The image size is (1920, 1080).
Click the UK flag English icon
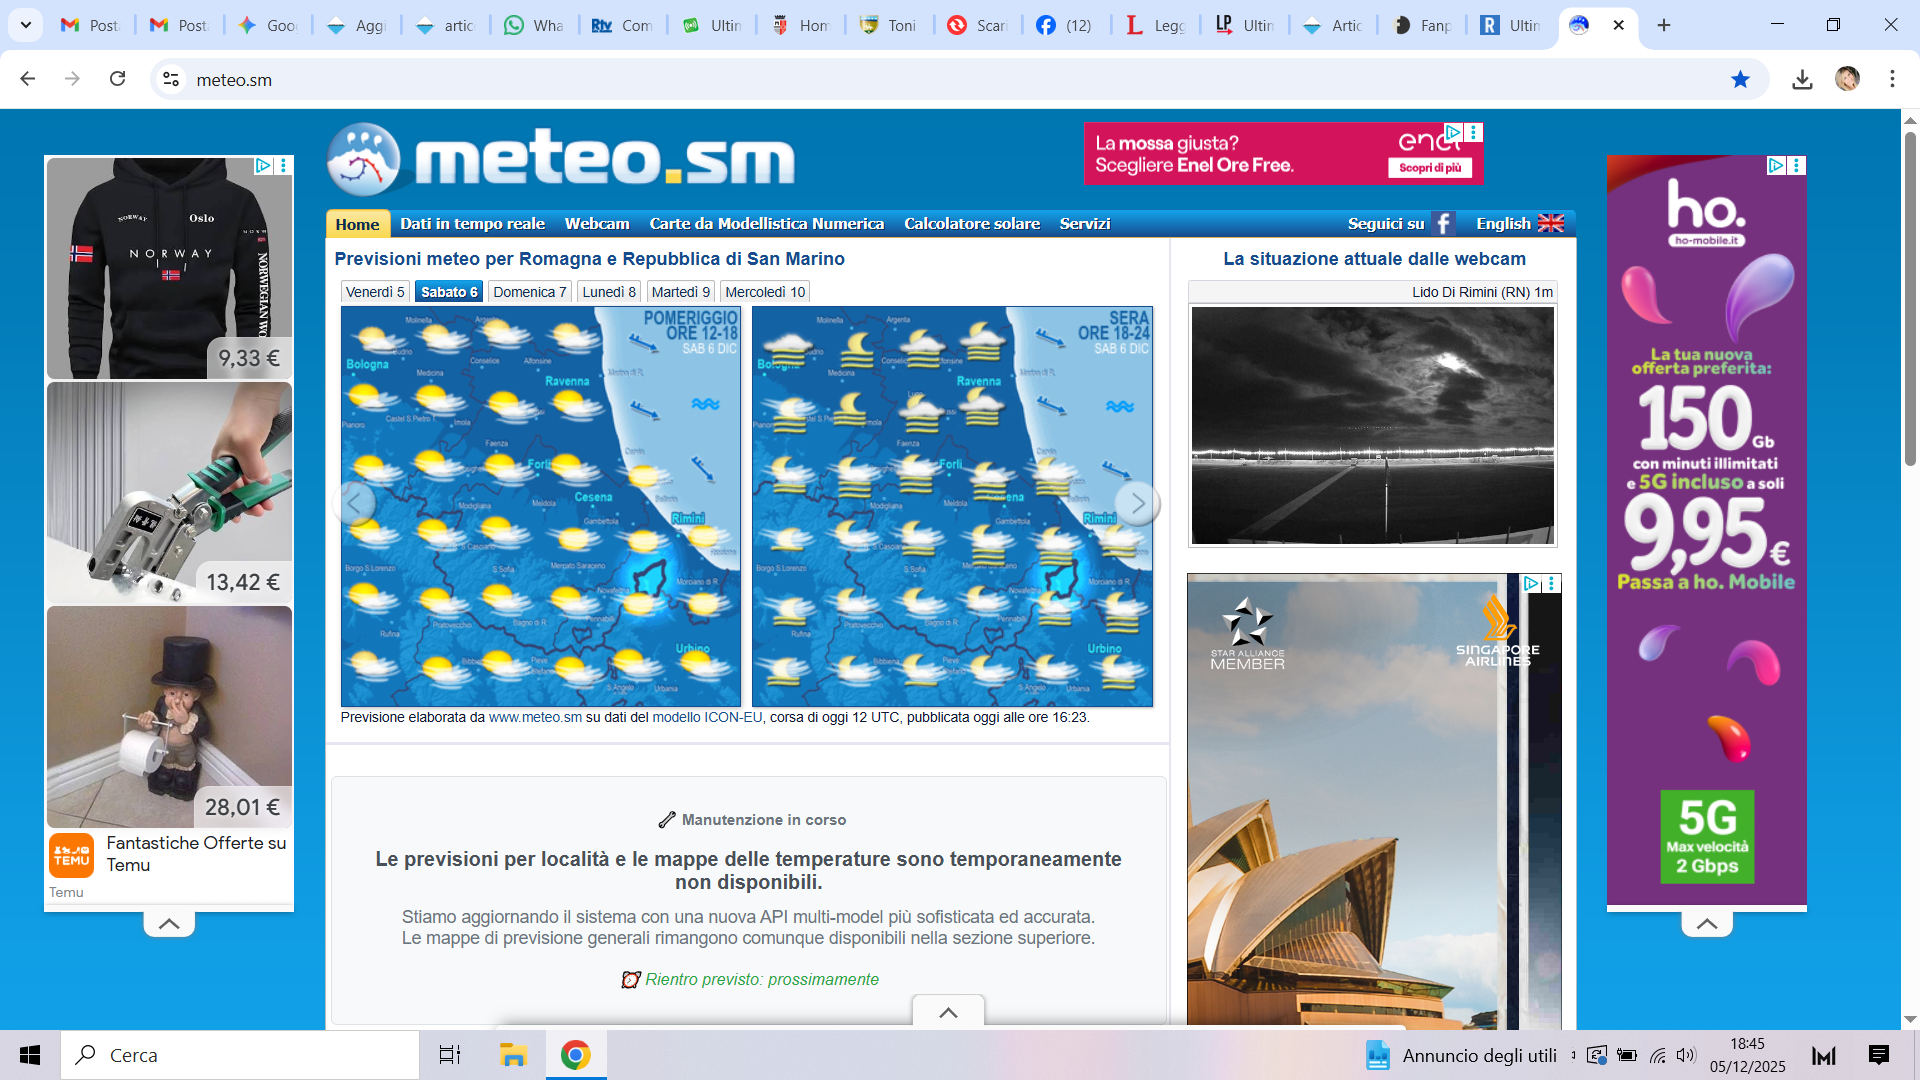point(1550,224)
